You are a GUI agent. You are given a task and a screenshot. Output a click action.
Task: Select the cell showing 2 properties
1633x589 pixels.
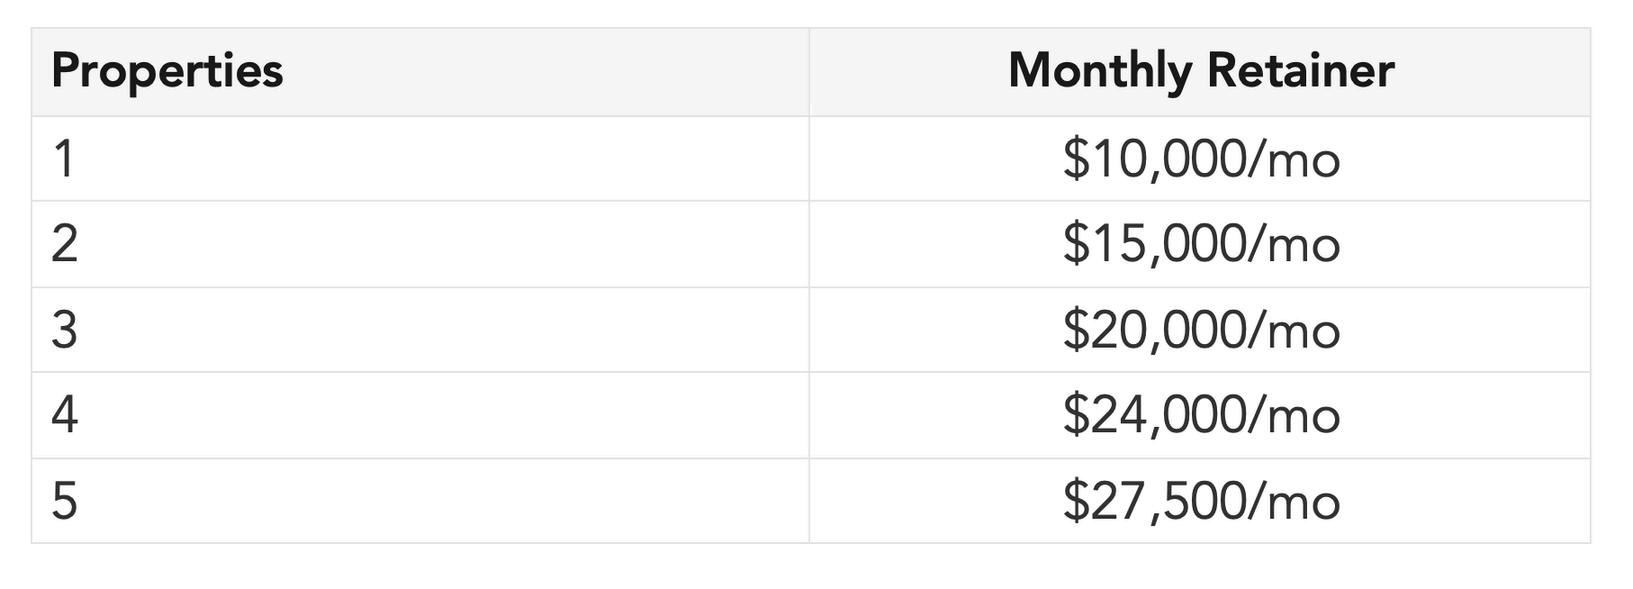[420, 244]
